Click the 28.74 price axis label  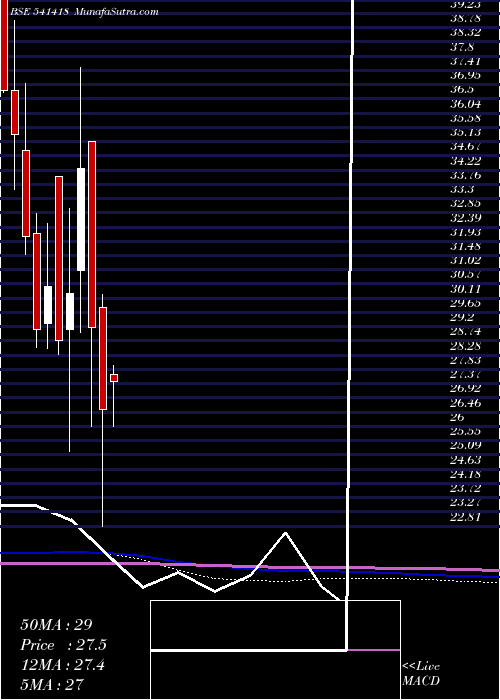pos(466,332)
